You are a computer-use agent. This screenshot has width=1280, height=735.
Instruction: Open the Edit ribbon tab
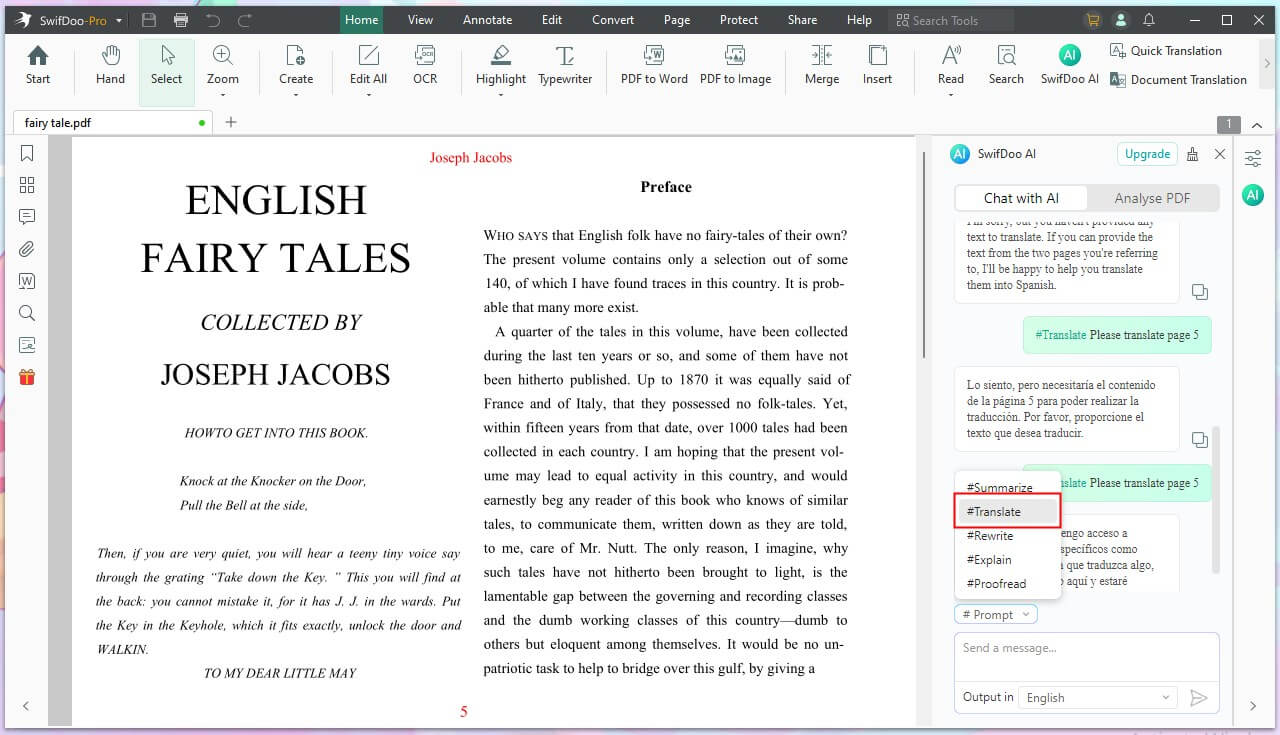[552, 20]
